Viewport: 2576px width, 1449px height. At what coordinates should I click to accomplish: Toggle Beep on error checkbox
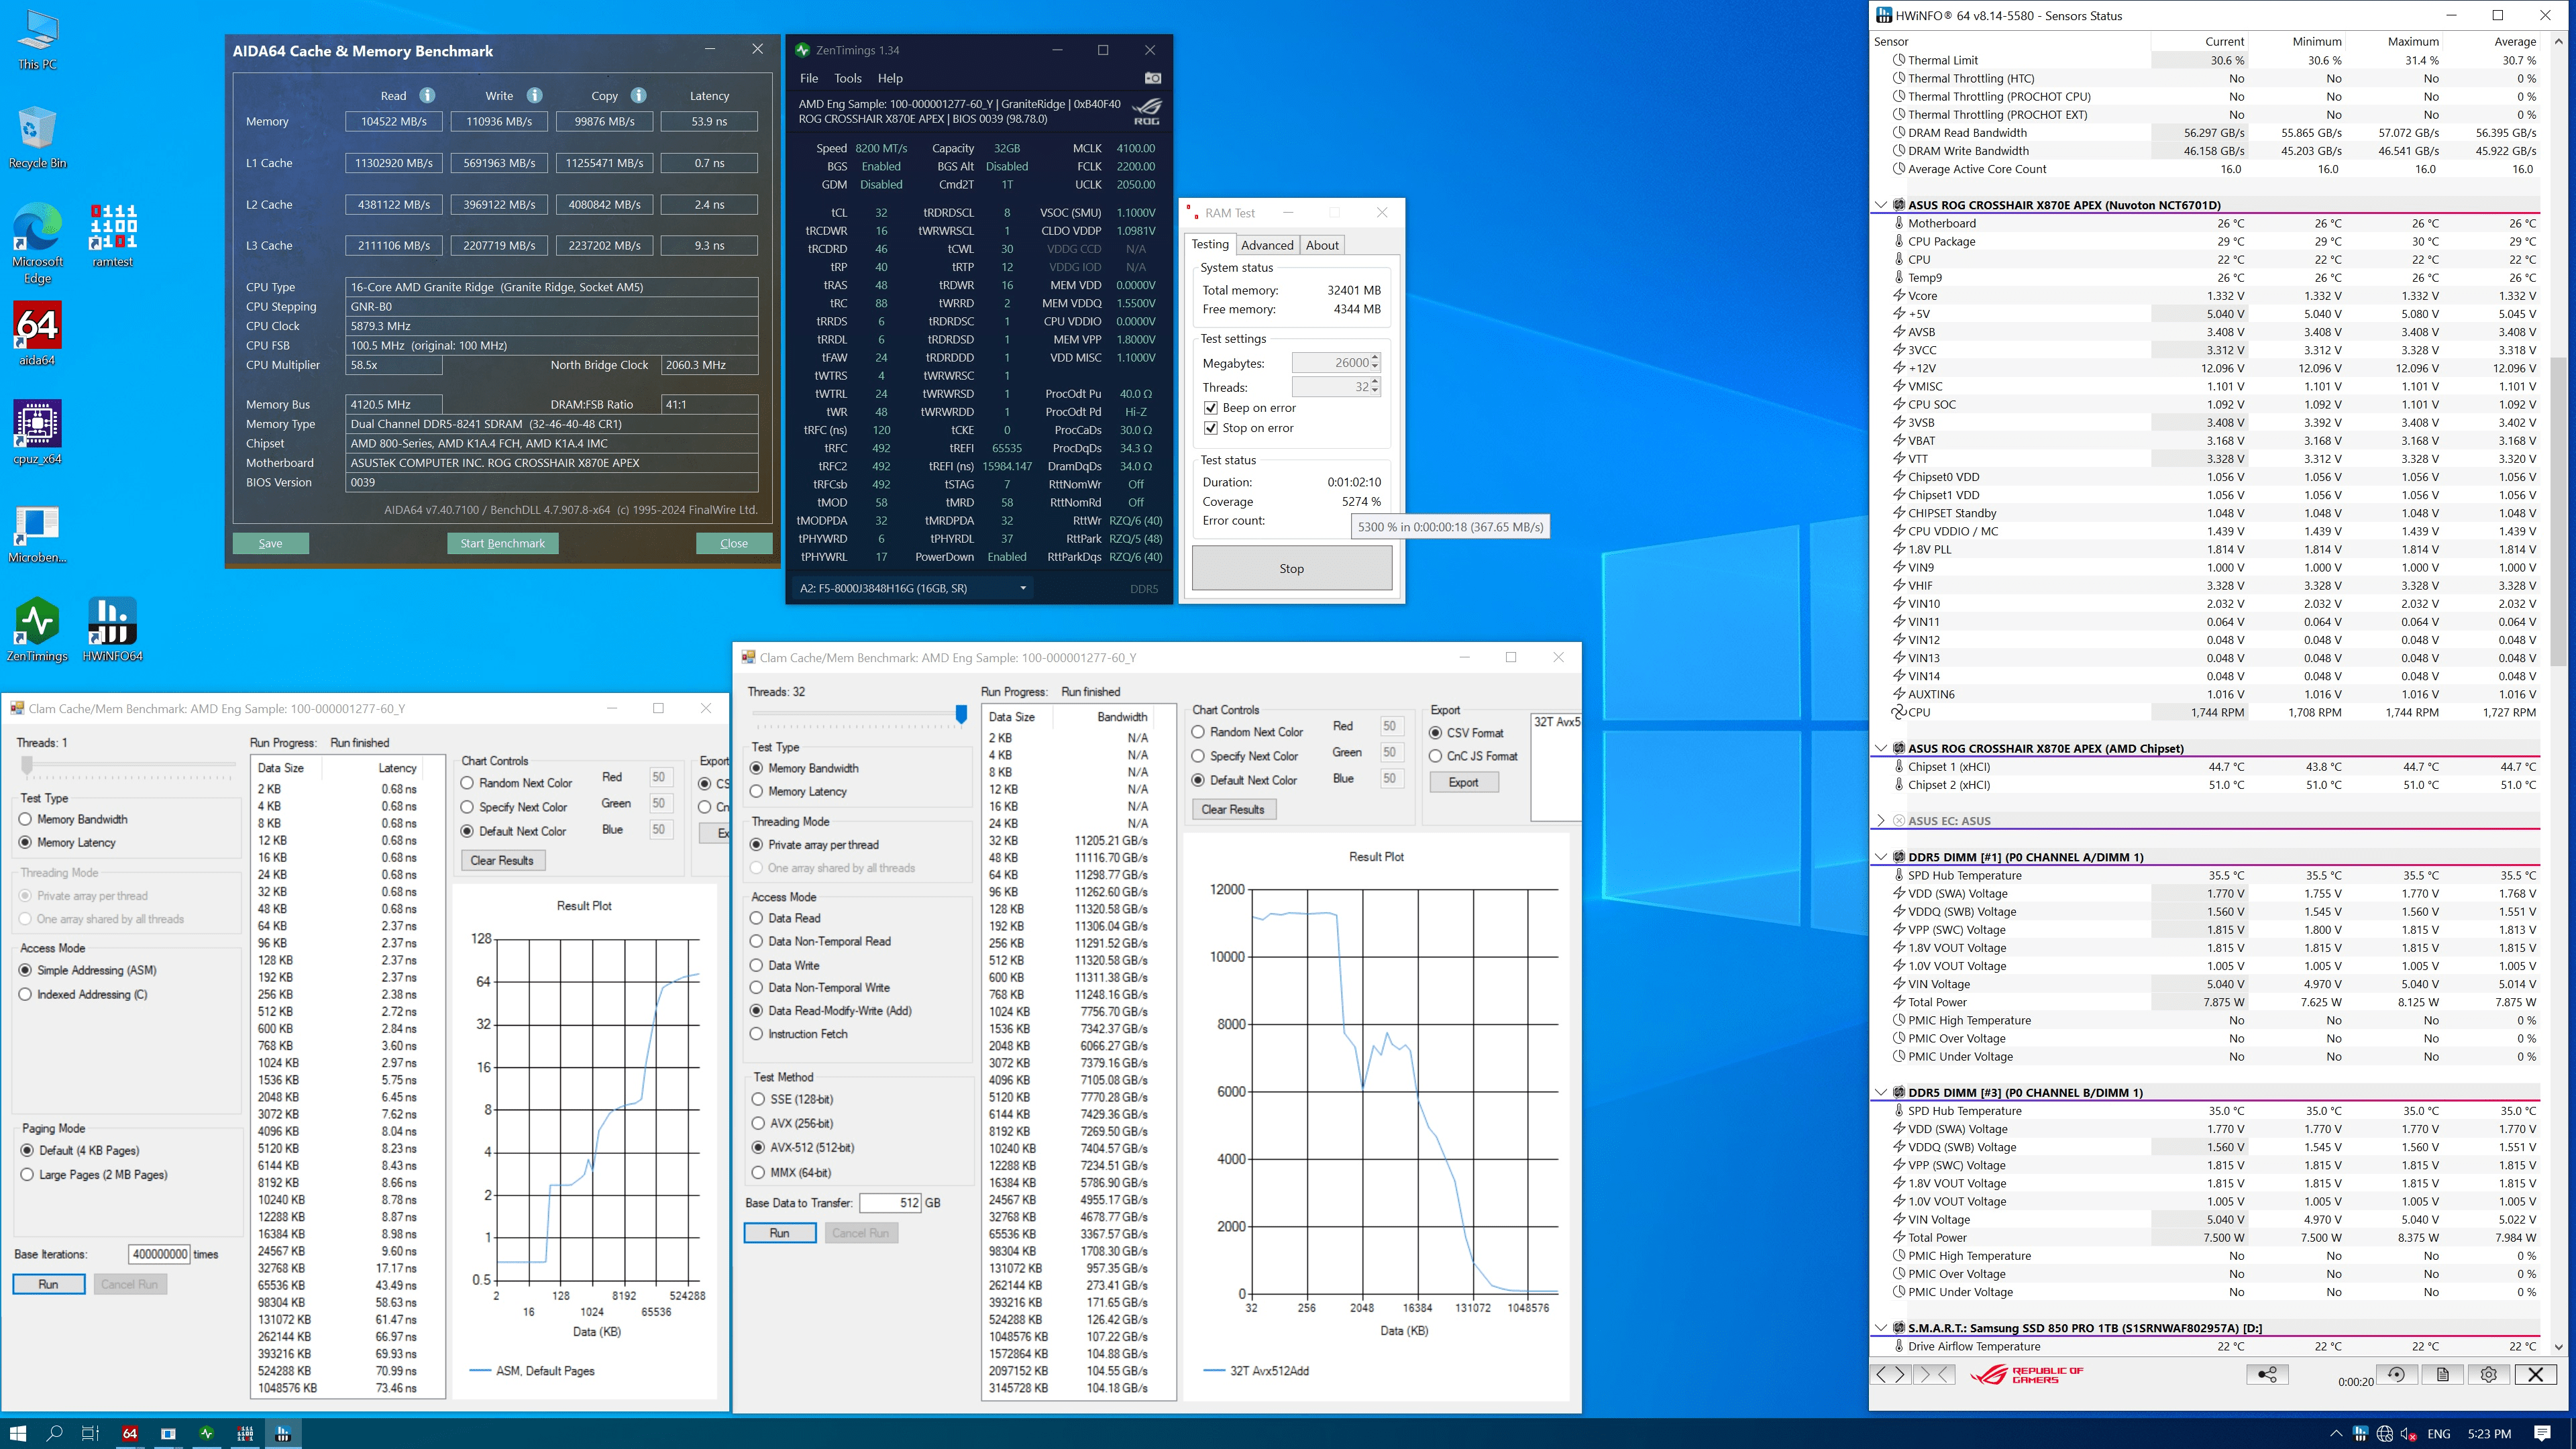pyautogui.click(x=1211, y=408)
